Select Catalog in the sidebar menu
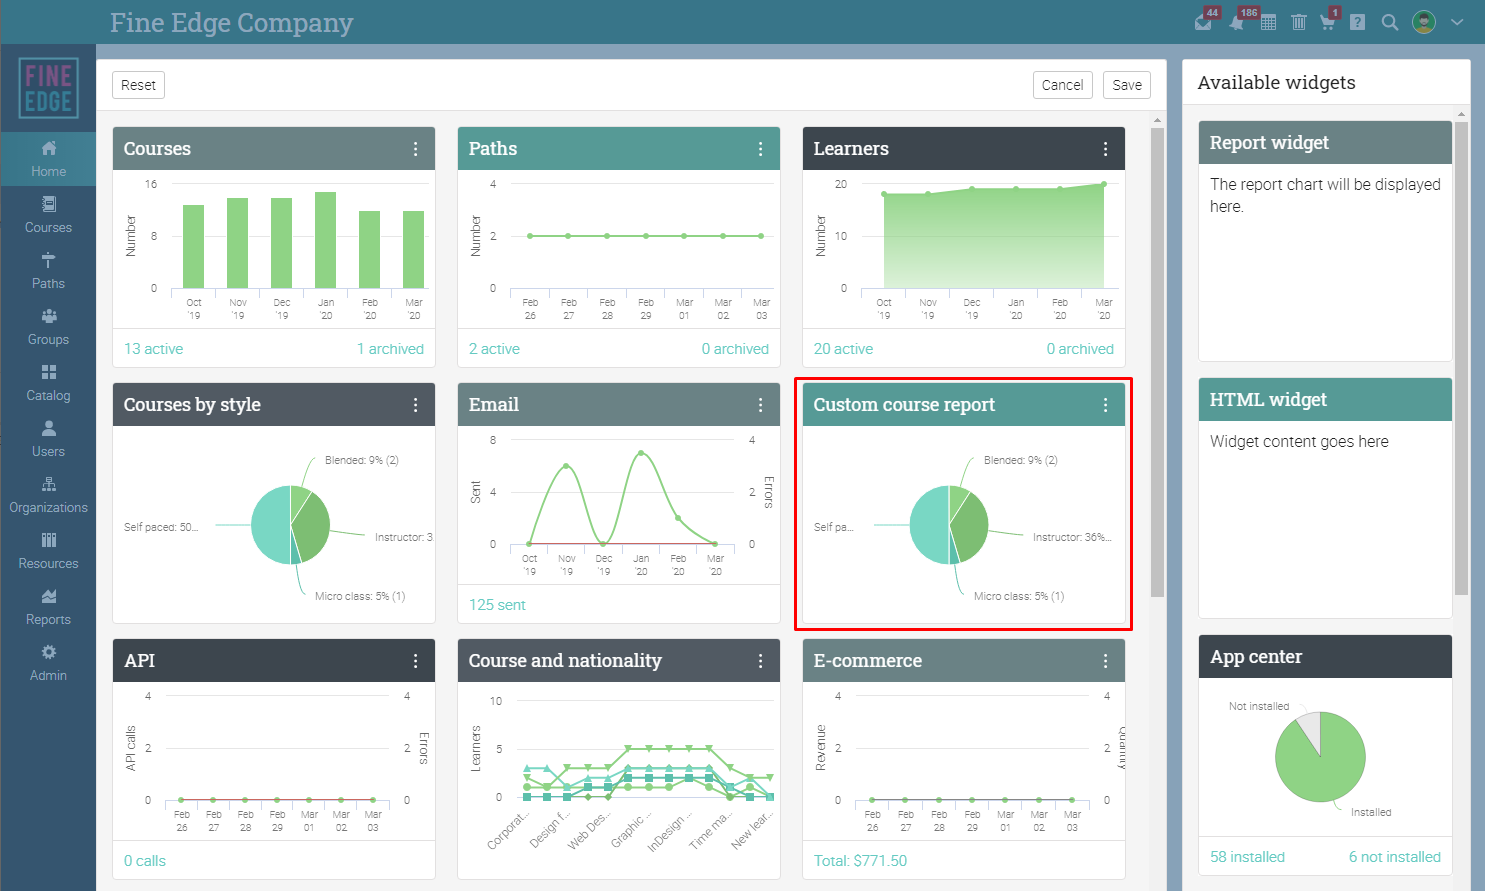1485x891 pixels. click(48, 383)
